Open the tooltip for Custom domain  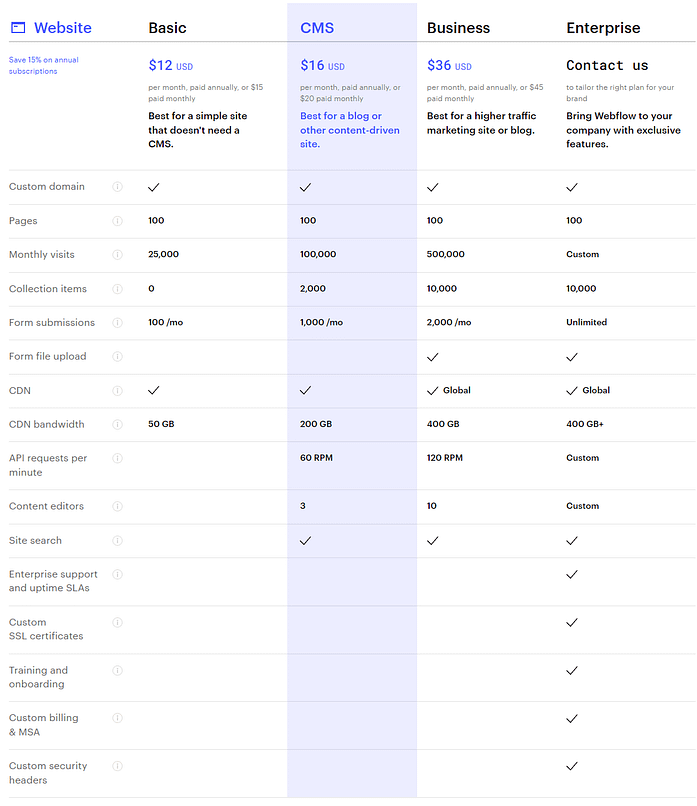click(x=118, y=186)
